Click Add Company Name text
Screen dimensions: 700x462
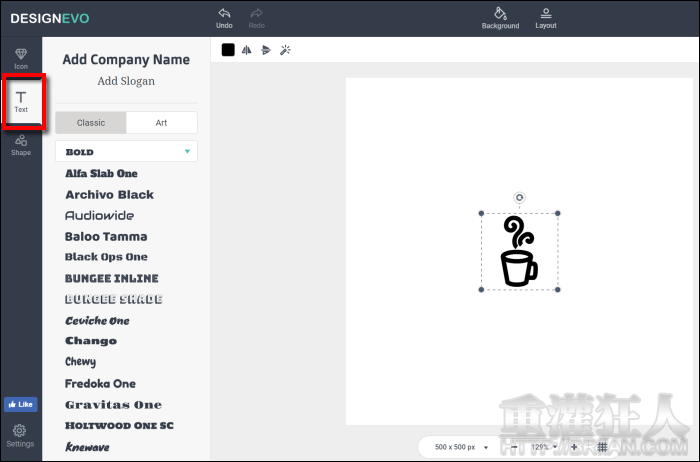(x=126, y=60)
